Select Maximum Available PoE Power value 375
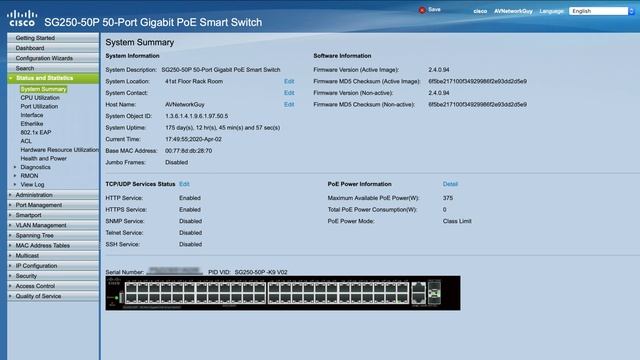 (448, 198)
